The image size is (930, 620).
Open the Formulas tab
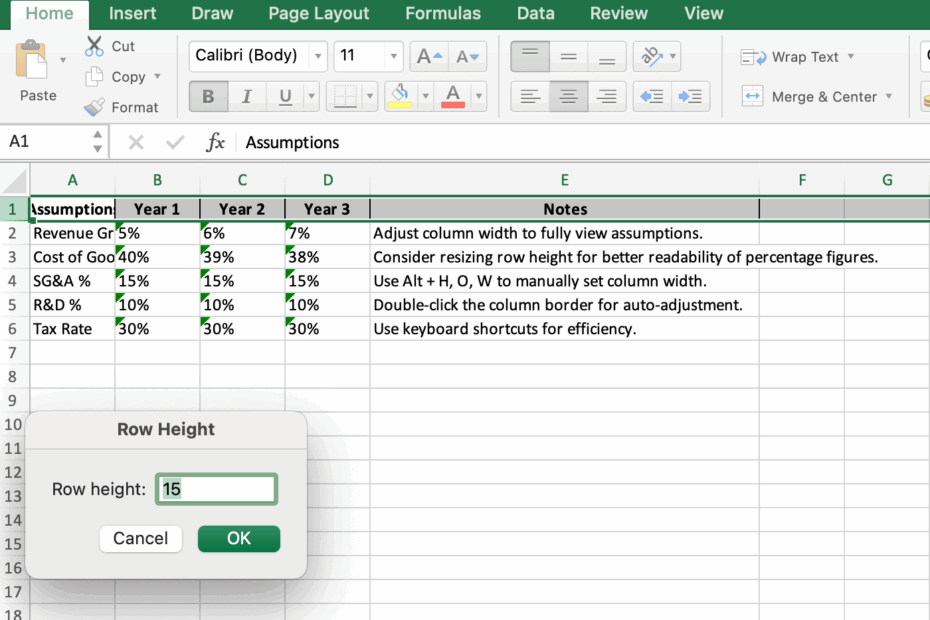tap(442, 13)
